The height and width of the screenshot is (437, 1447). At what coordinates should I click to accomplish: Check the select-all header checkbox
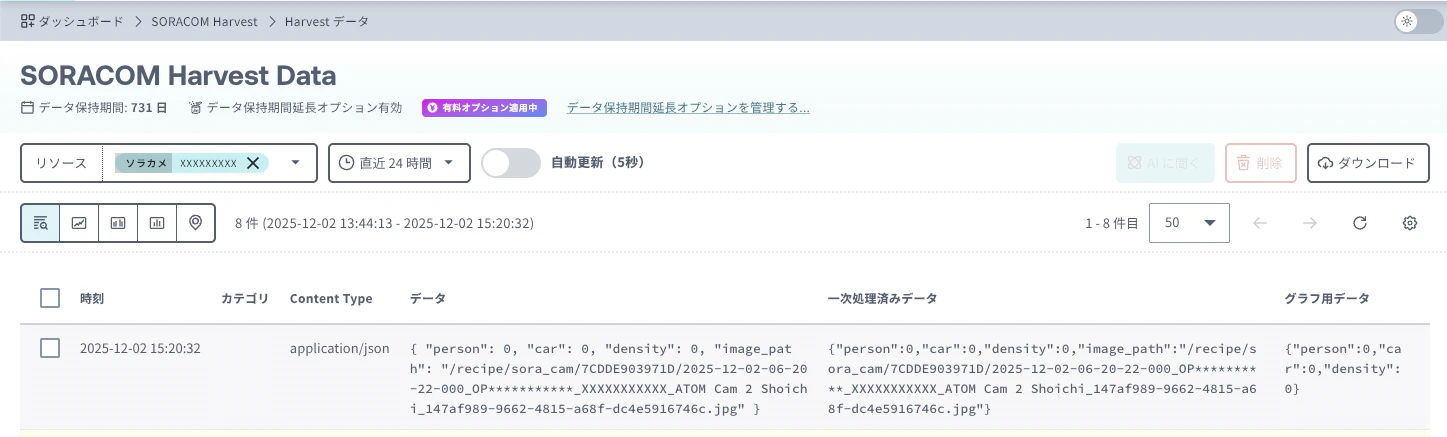pyautogui.click(x=50, y=298)
